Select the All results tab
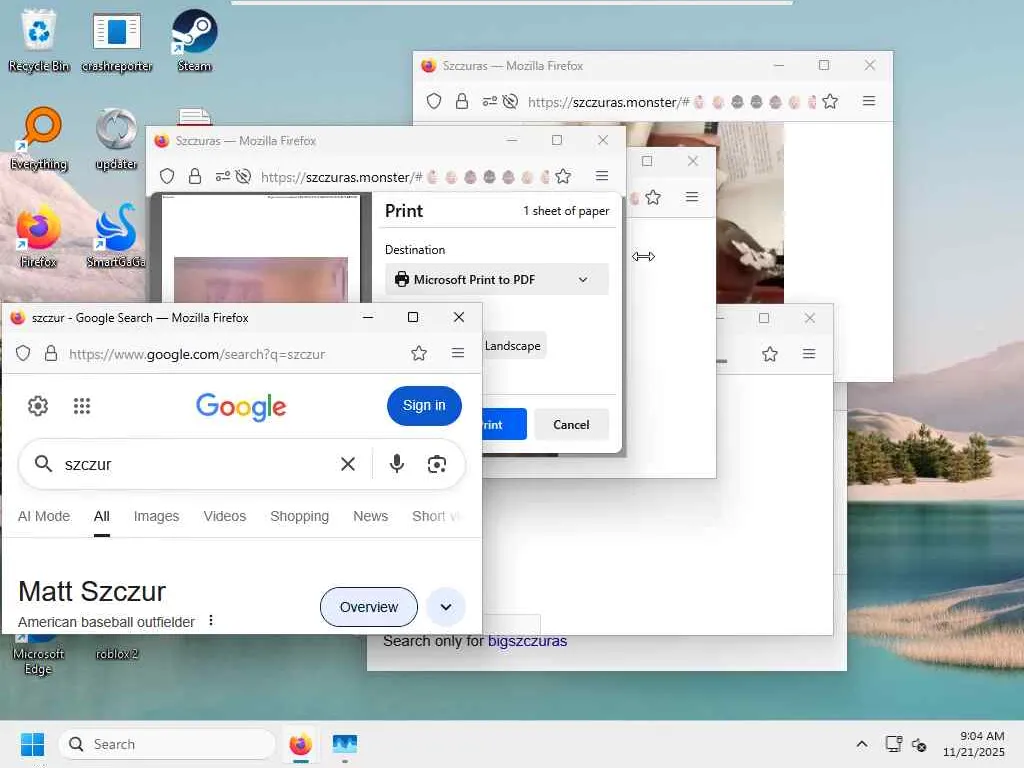The image size is (1024, 768). tap(101, 516)
